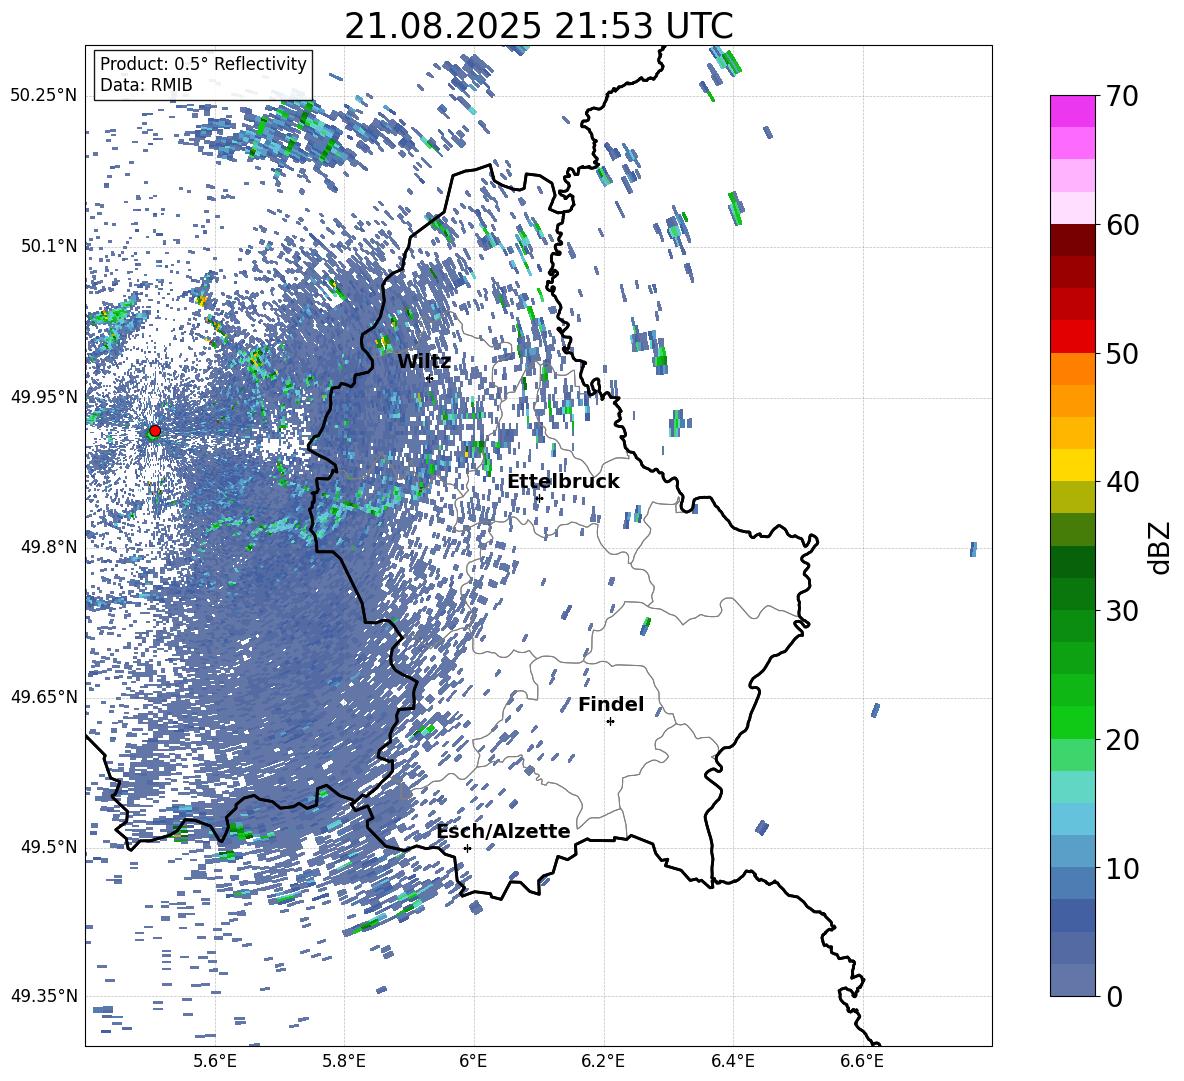The width and height of the screenshot is (1184, 1081).
Task: Click the 30 tick on colorbar
Action: (1122, 611)
